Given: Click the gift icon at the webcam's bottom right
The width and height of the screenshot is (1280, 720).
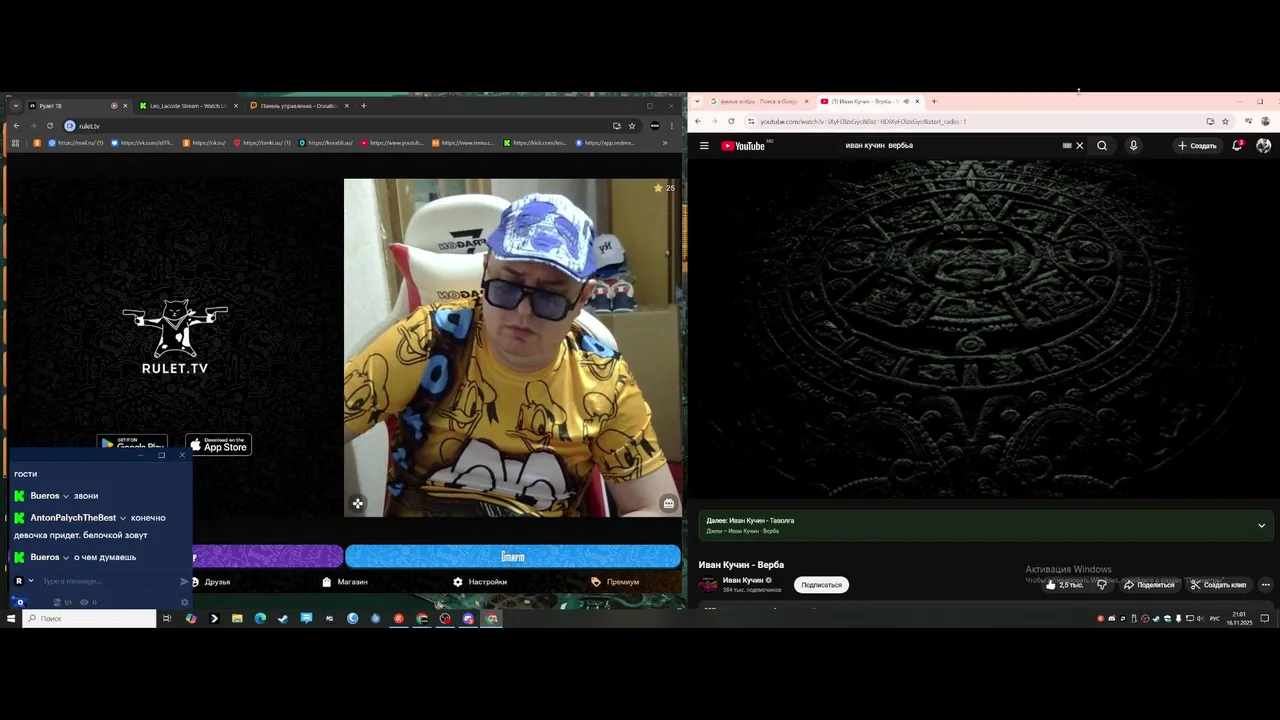Looking at the screenshot, I should 668,503.
